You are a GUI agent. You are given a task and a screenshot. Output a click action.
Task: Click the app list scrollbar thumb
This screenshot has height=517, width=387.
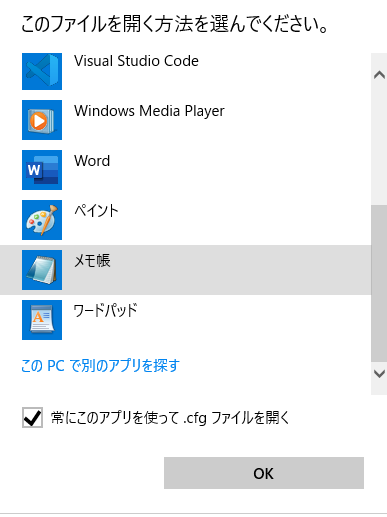coord(379,283)
